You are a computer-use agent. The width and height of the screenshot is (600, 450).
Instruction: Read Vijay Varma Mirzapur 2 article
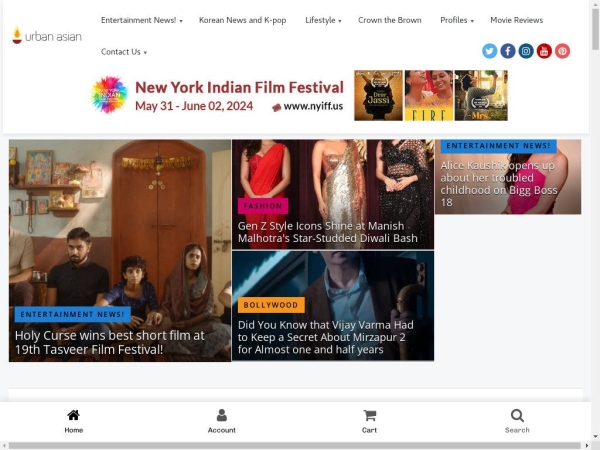point(326,337)
